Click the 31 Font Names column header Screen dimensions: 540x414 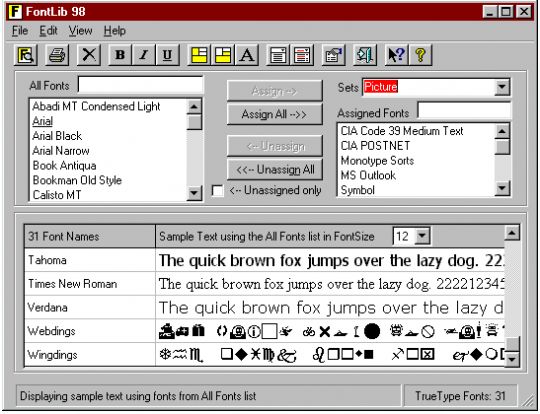click(x=90, y=236)
